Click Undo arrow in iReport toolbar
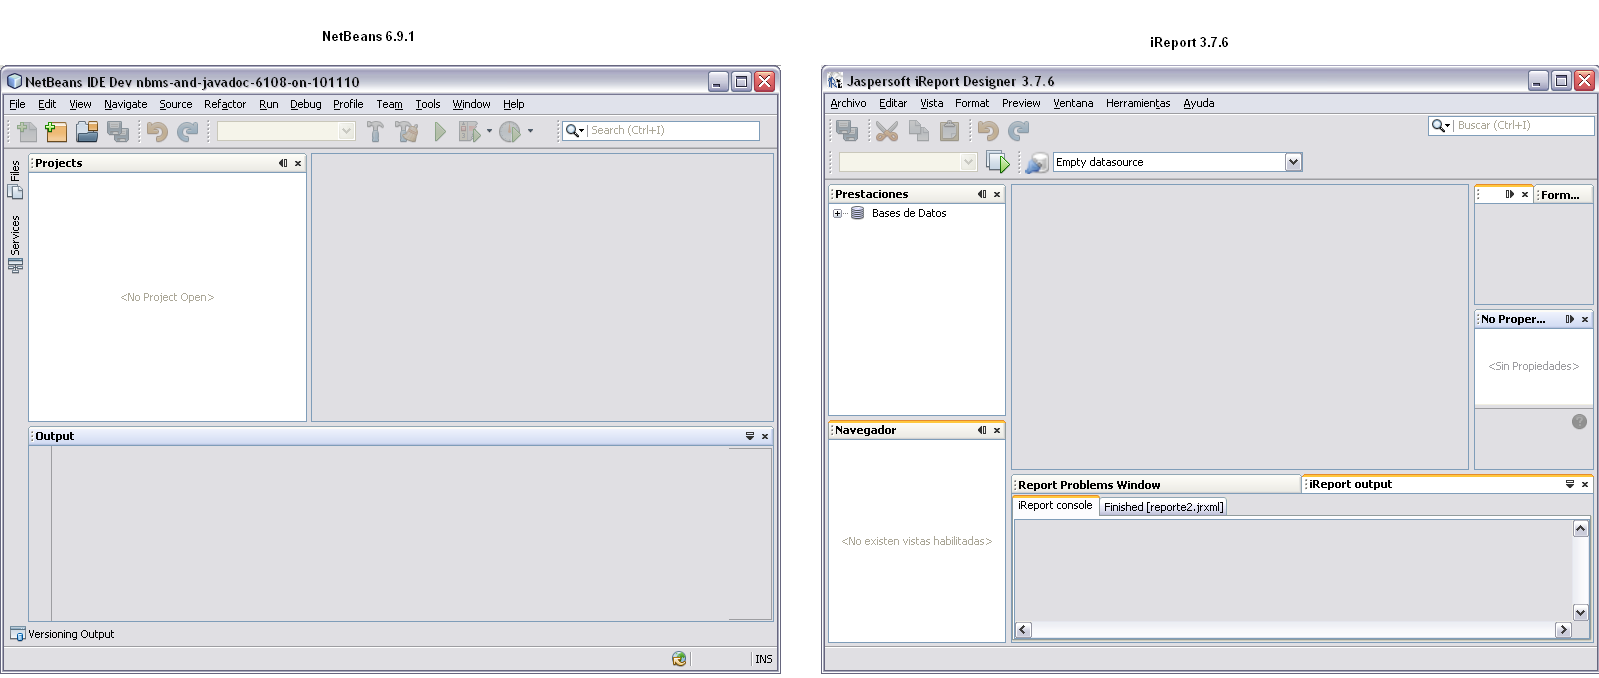This screenshot has height=678, width=1599. click(988, 130)
